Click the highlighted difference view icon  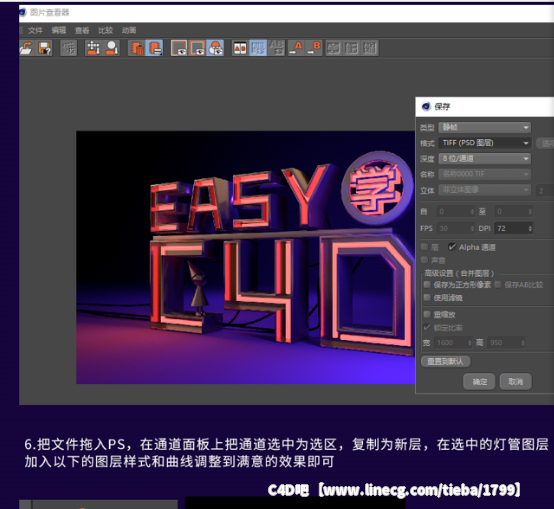point(258,48)
